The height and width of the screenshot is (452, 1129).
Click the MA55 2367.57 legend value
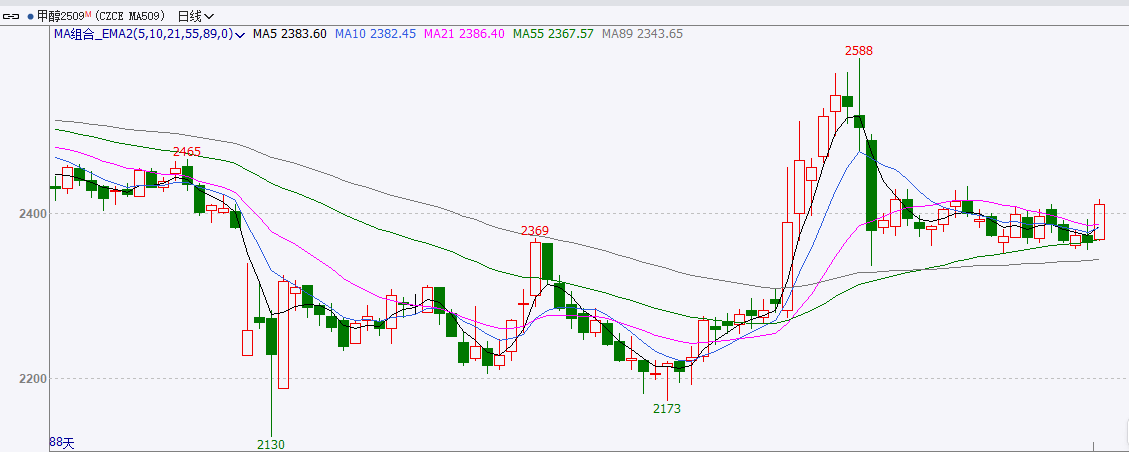click(553, 34)
